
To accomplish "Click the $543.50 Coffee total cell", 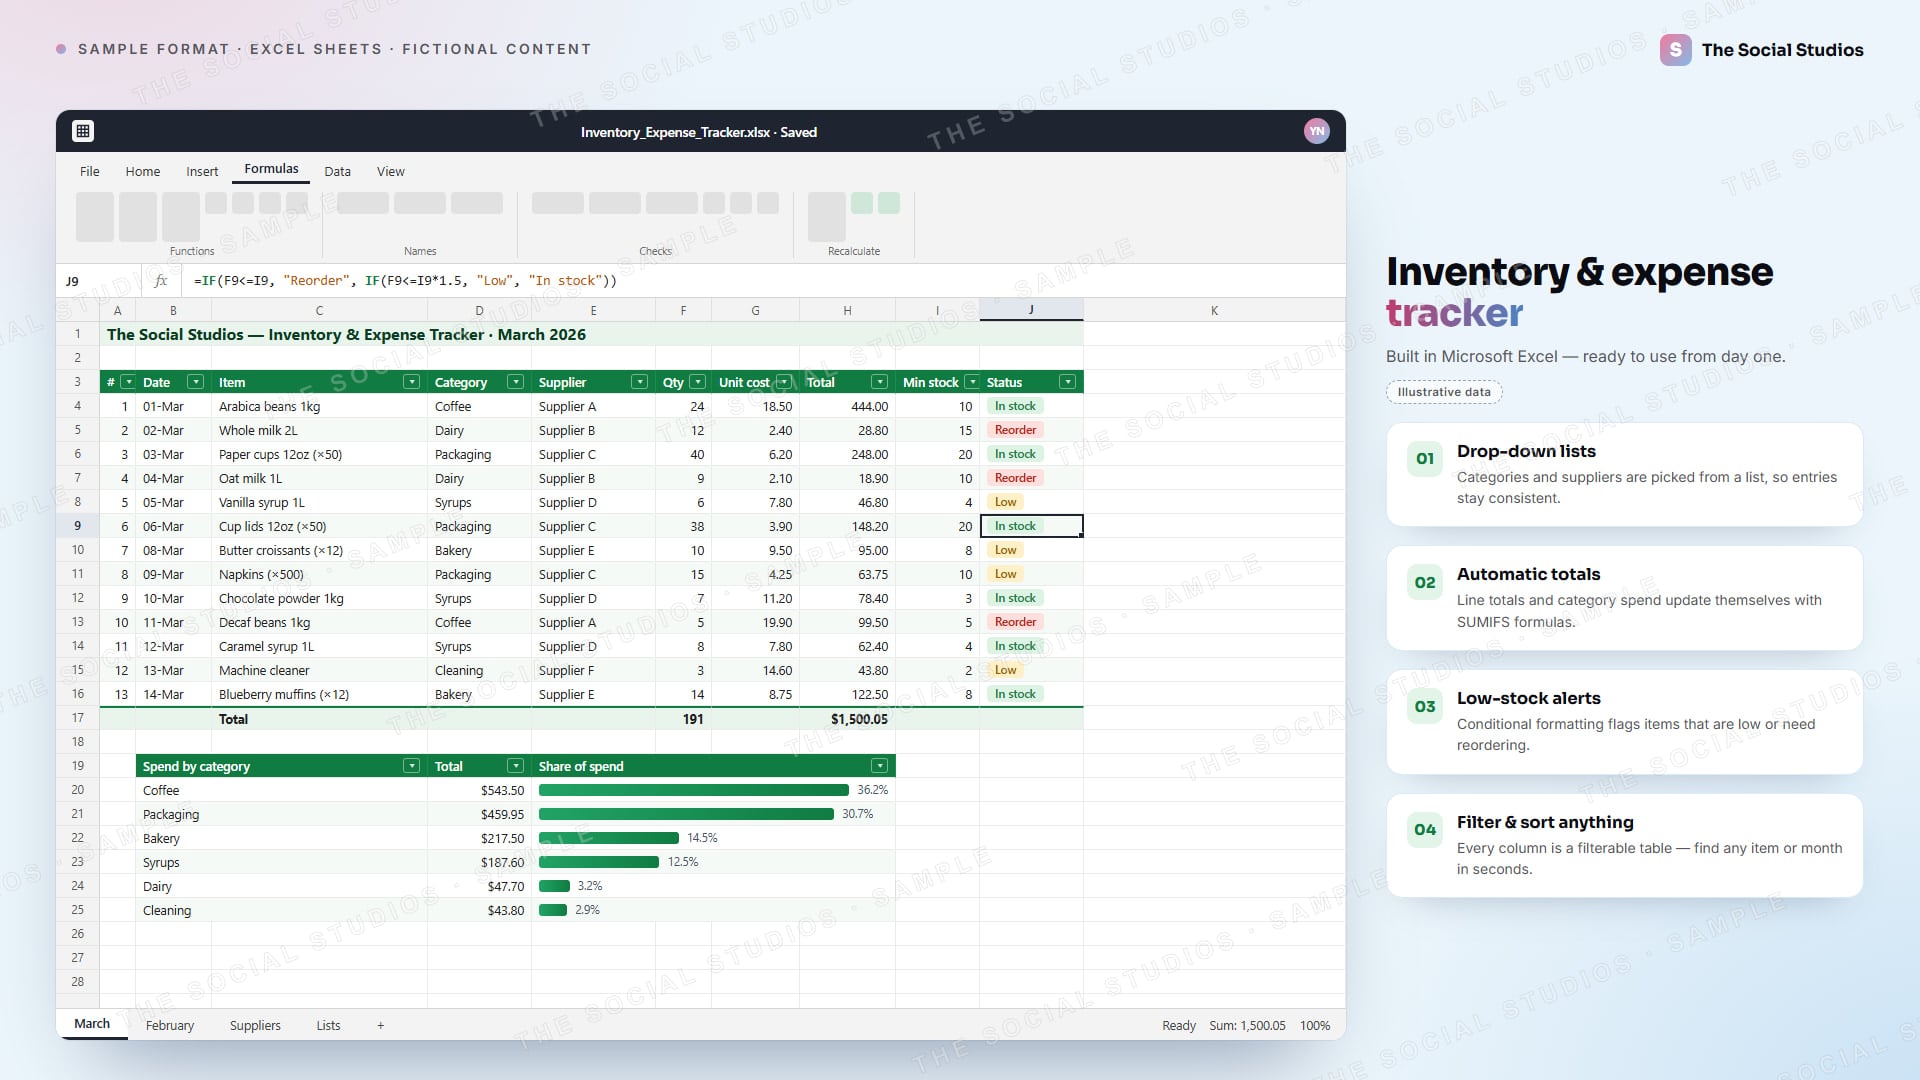I will (479, 790).
